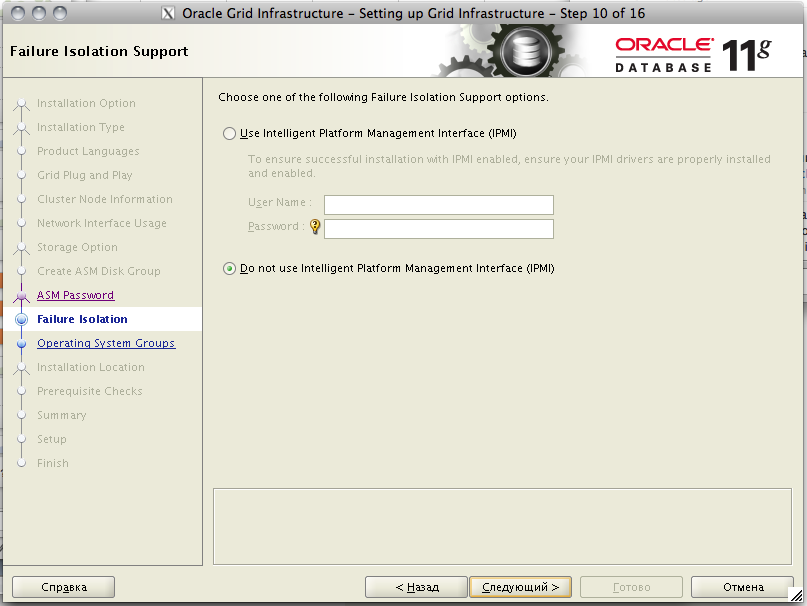Open help with the Справка button
Image resolution: width=807 pixels, height=606 pixels.
click(64, 587)
